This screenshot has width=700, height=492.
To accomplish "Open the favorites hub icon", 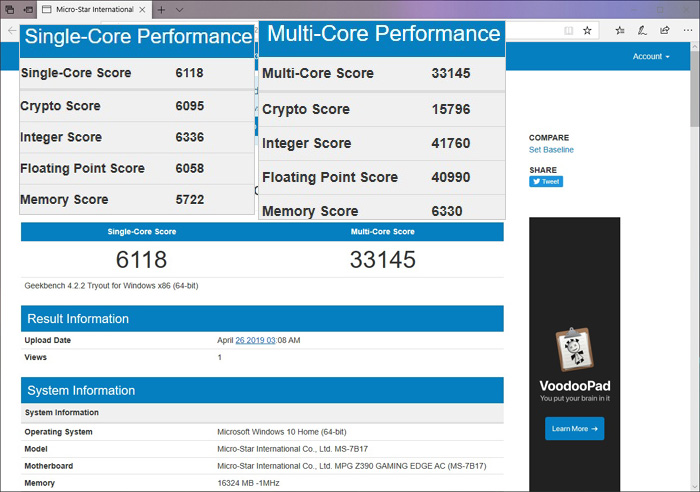I will 620,30.
